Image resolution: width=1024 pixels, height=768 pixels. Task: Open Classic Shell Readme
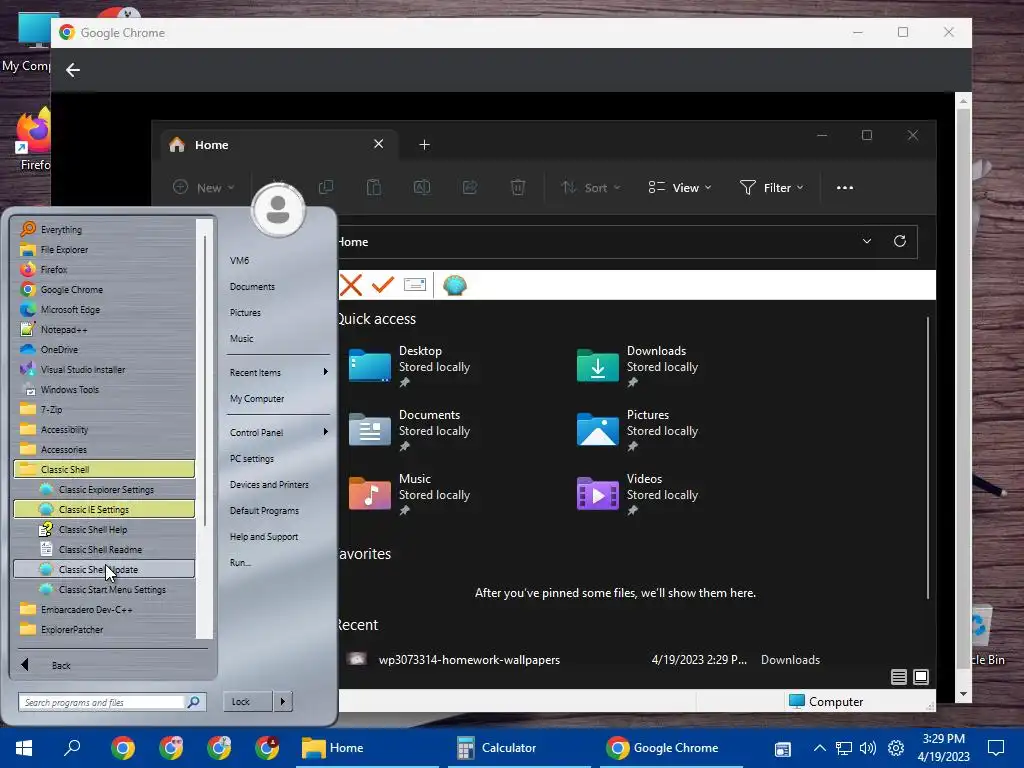click(104, 549)
